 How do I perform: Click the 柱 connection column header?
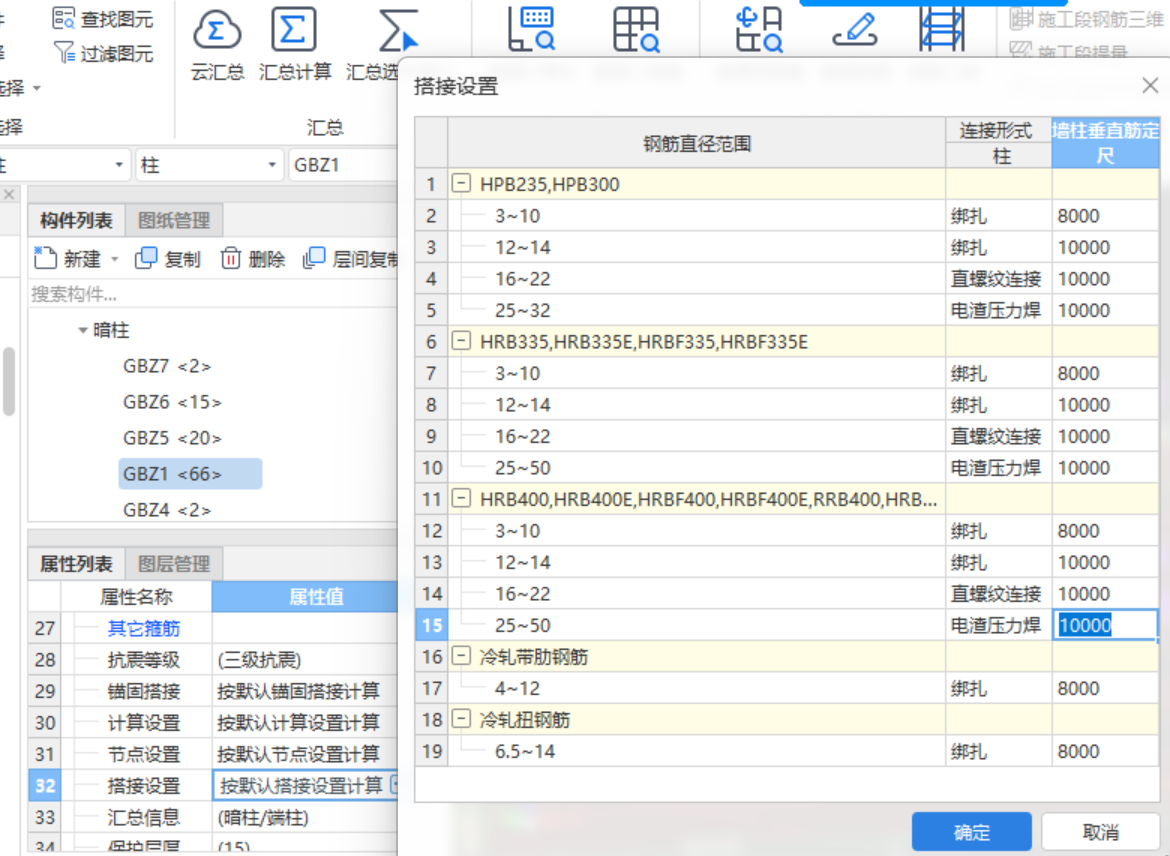[x=999, y=156]
